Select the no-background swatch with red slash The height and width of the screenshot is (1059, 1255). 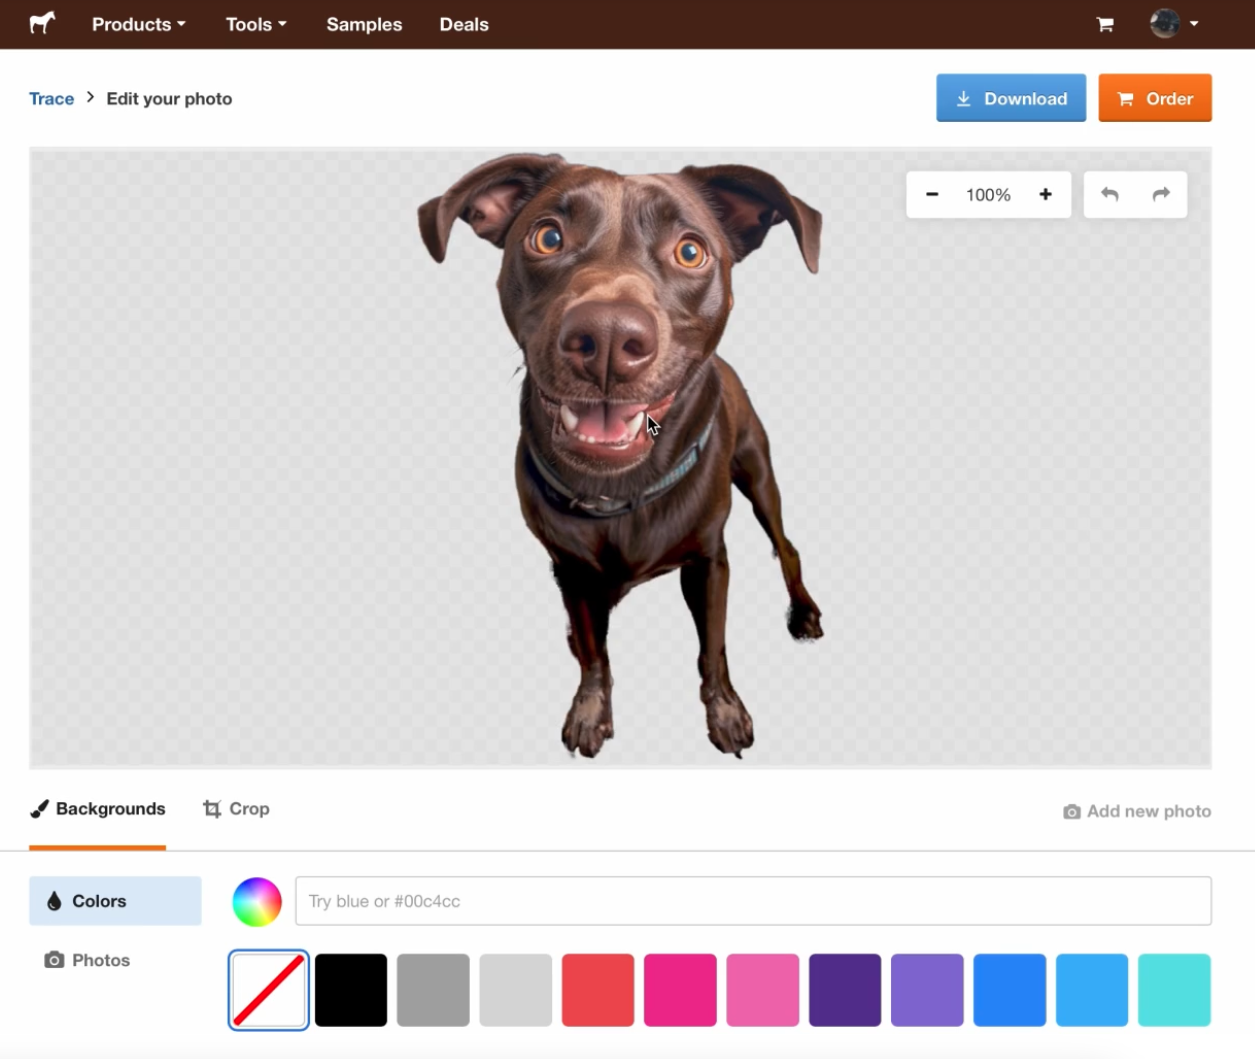tap(268, 989)
